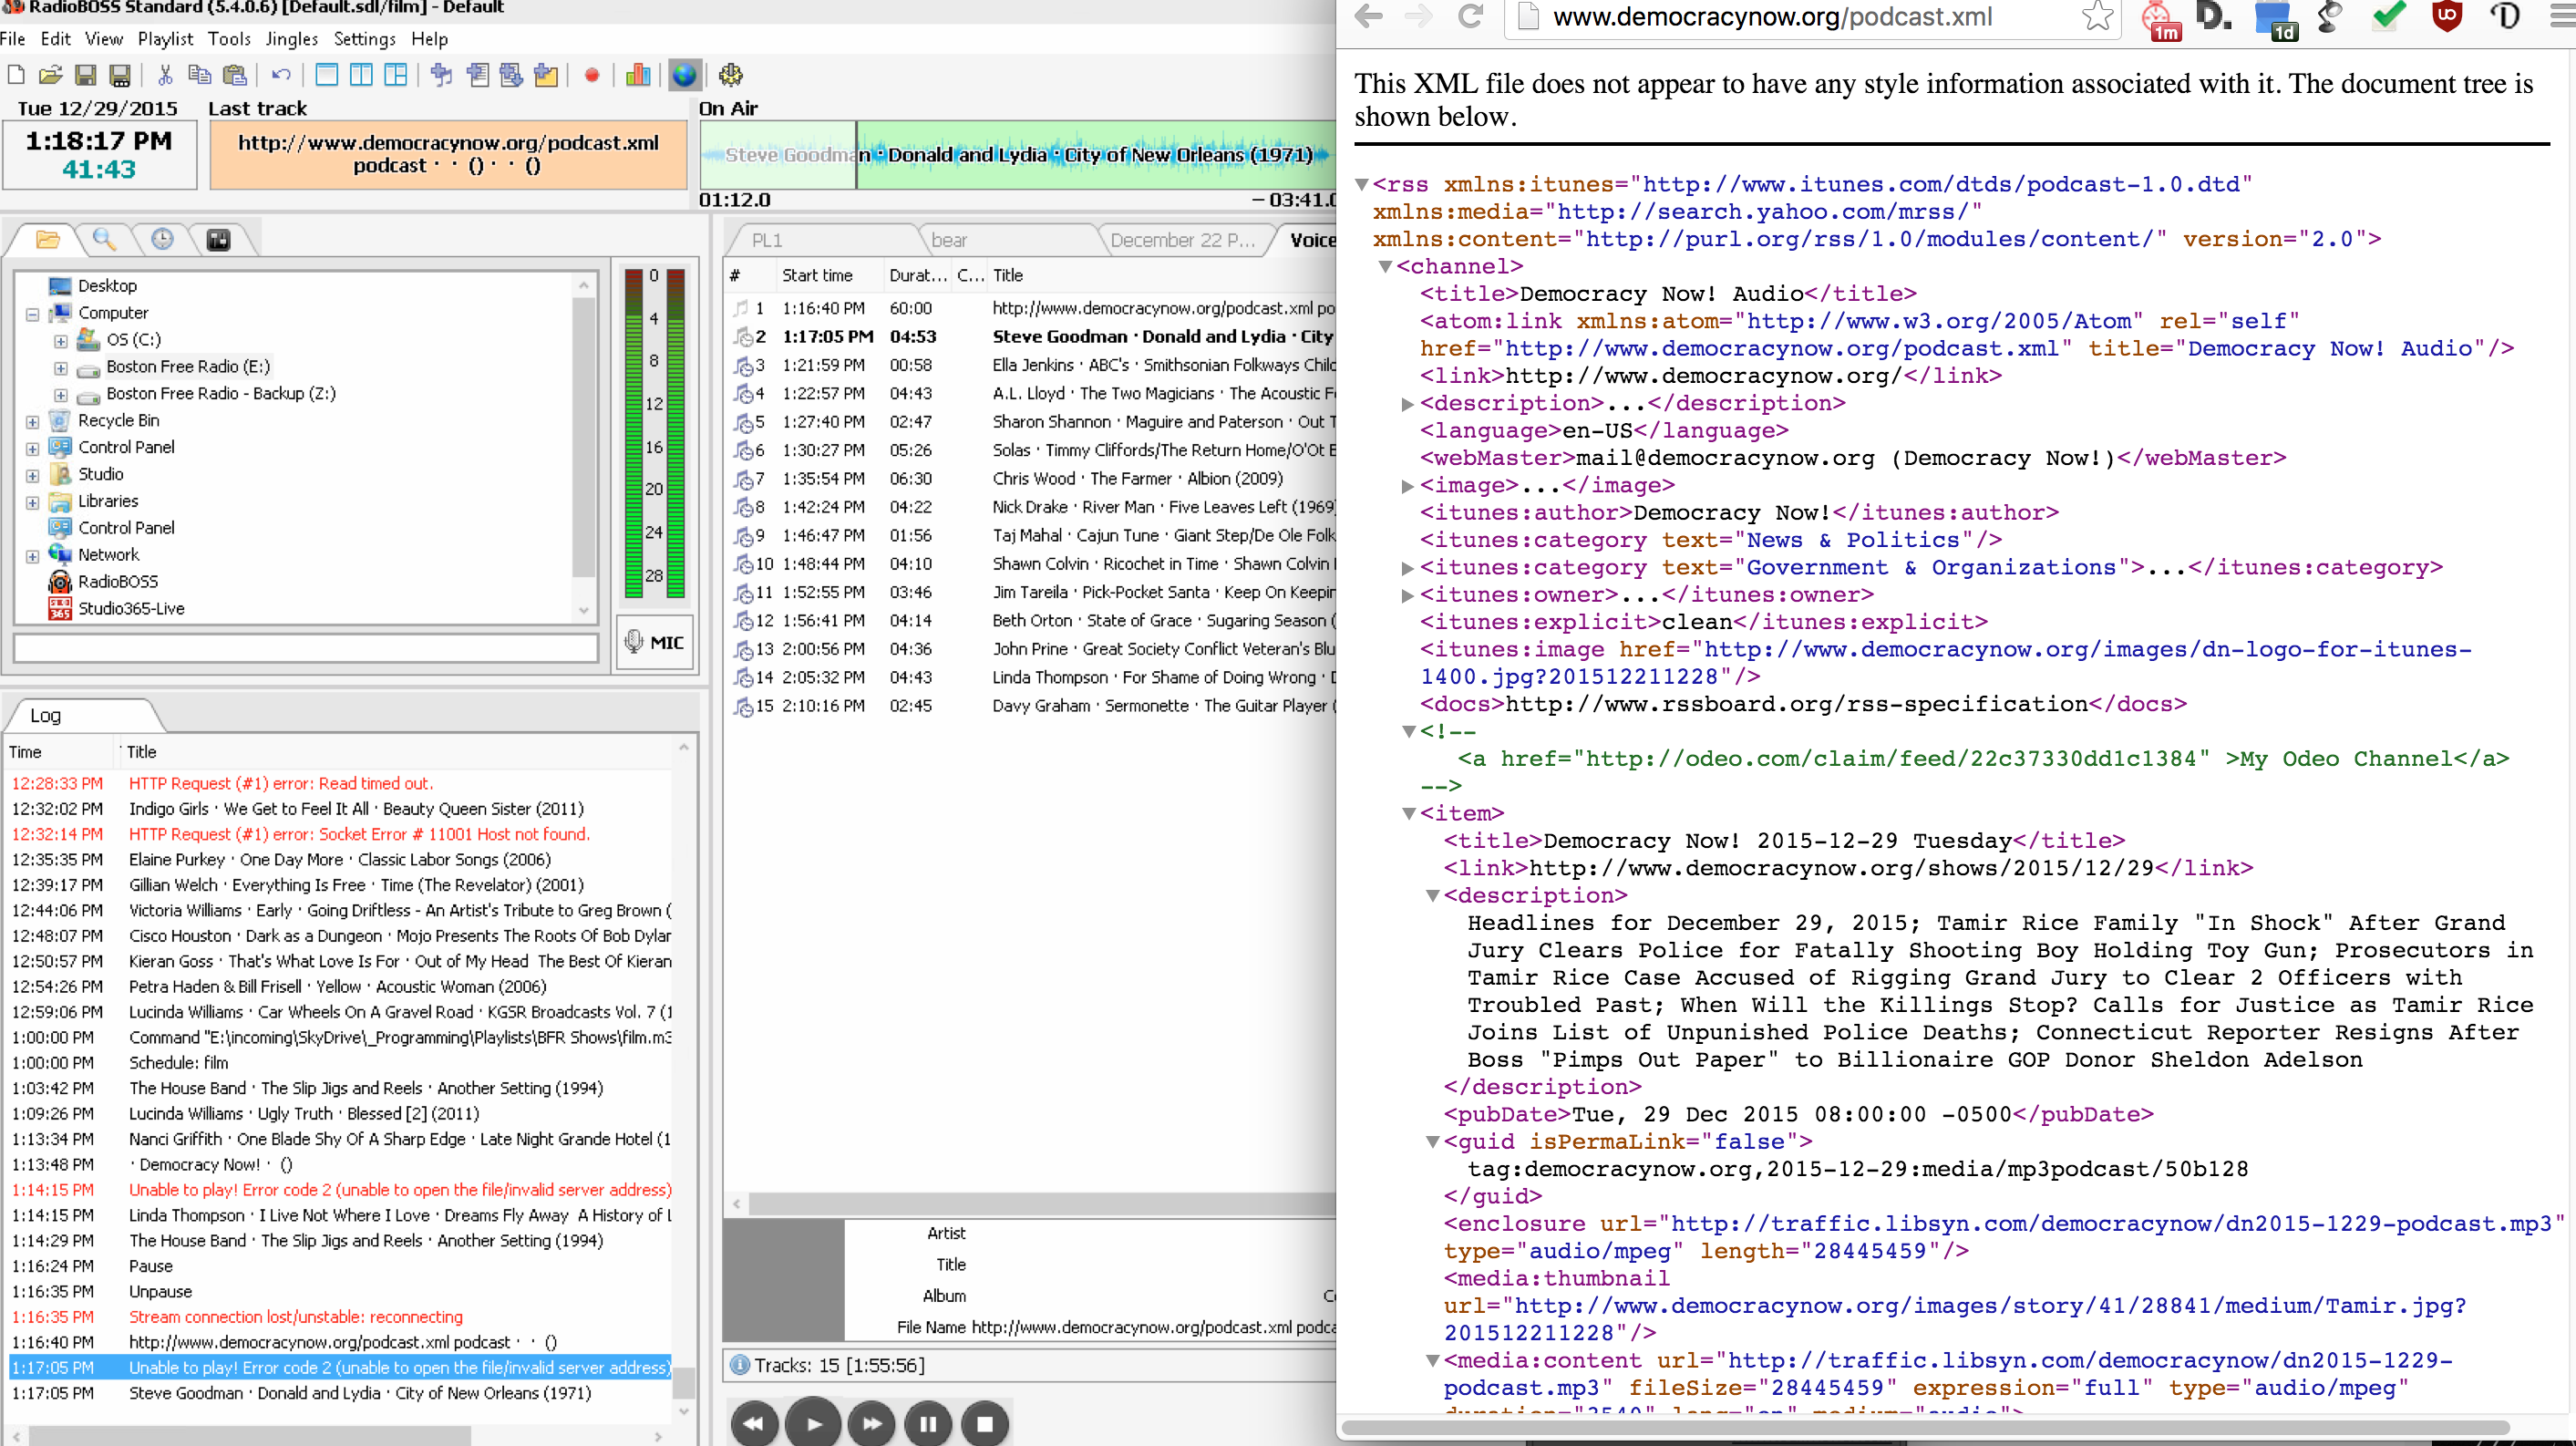This screenshot has height=1446, width=2576.
Task: Save the playlist with the floppy disk icon
Action: point(85,75)
